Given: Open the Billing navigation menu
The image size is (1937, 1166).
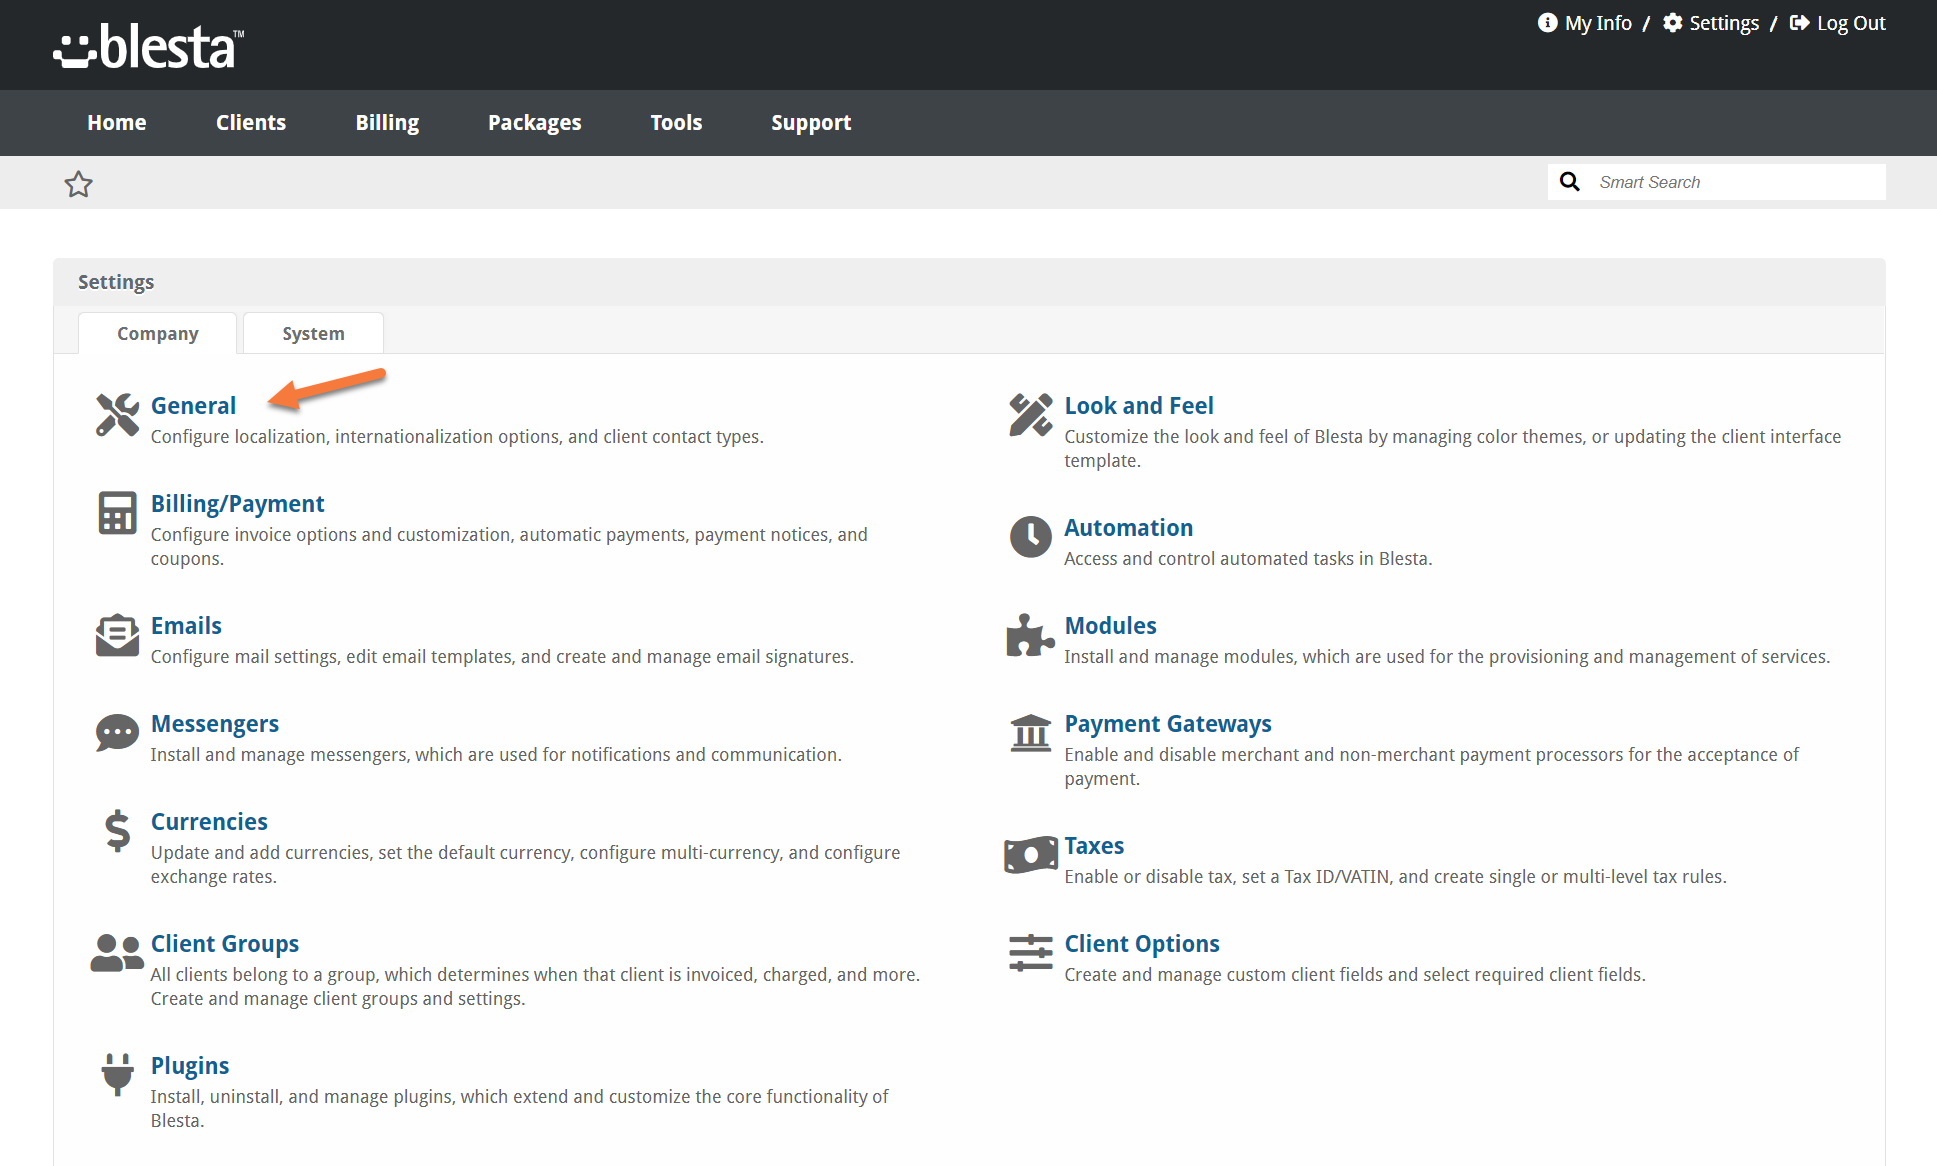Looking at the screenshot, I should coord(387,123).
